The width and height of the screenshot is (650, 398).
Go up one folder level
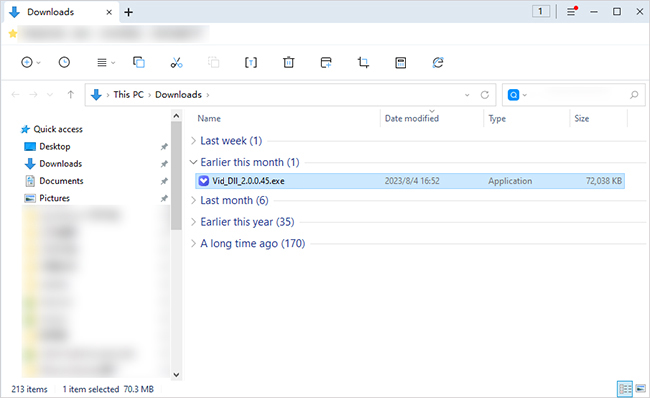point(70,95)
